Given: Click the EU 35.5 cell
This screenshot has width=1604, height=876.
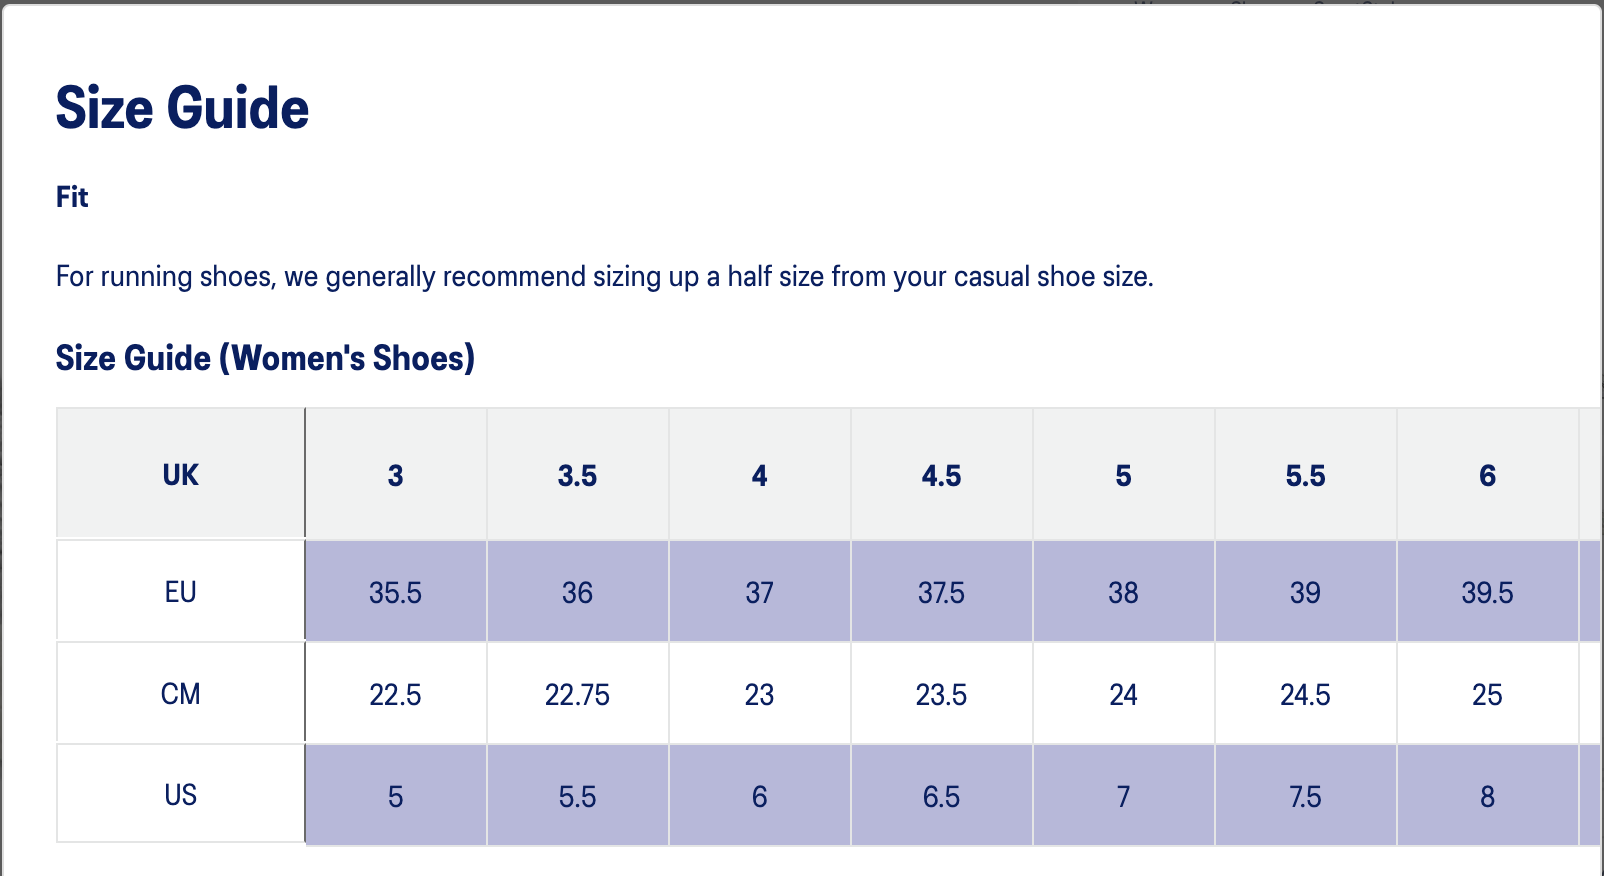Looking at the screenshot, I should coord(395,593).
